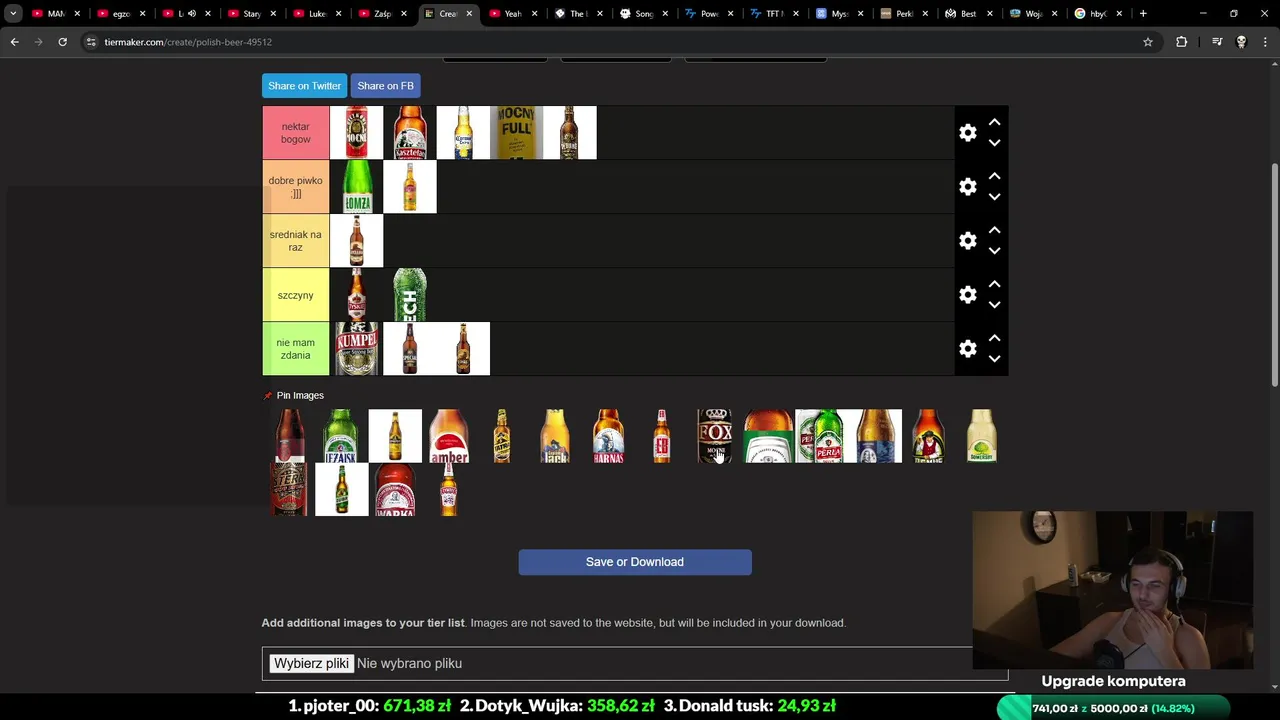Toggle Pin Images option

pyautogui.click(x=294, y=395)
